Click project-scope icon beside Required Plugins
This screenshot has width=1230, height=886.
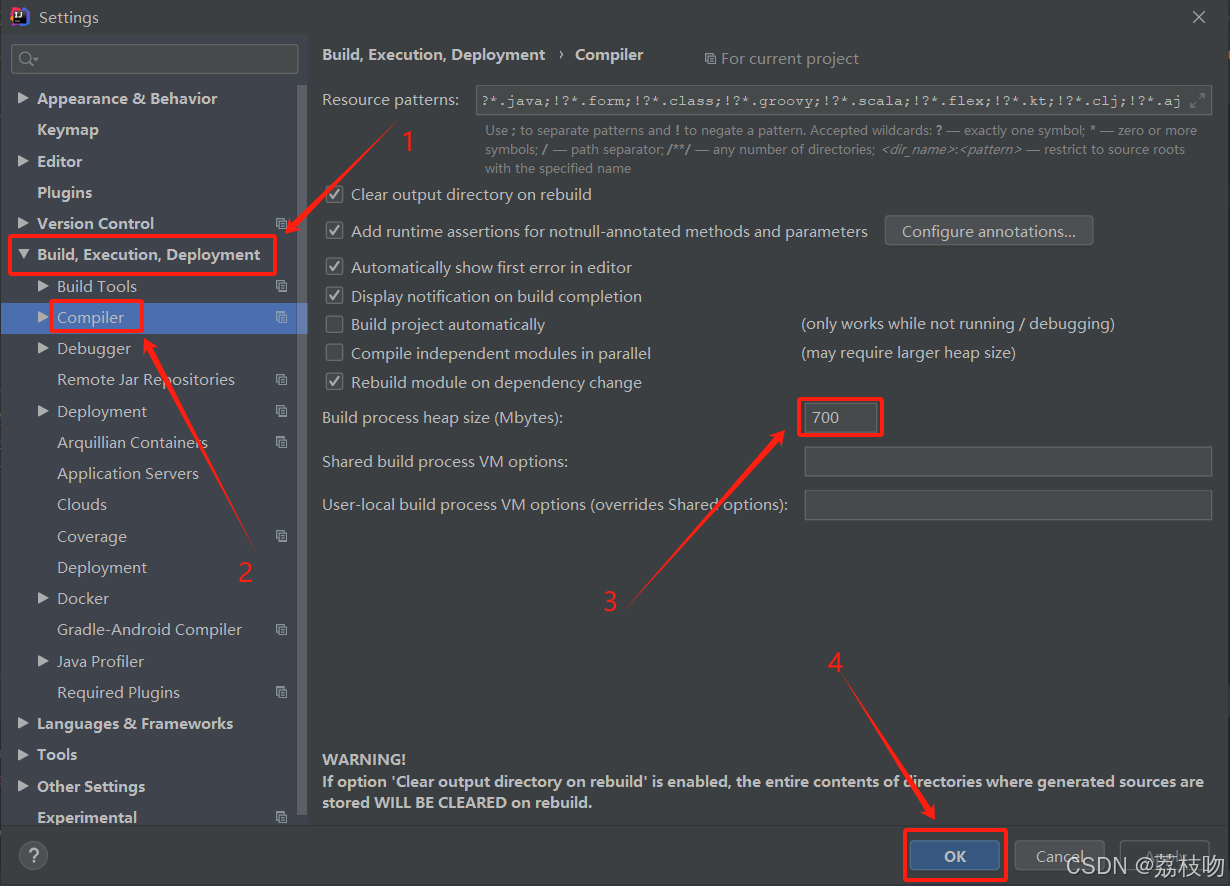click(281, 692)
